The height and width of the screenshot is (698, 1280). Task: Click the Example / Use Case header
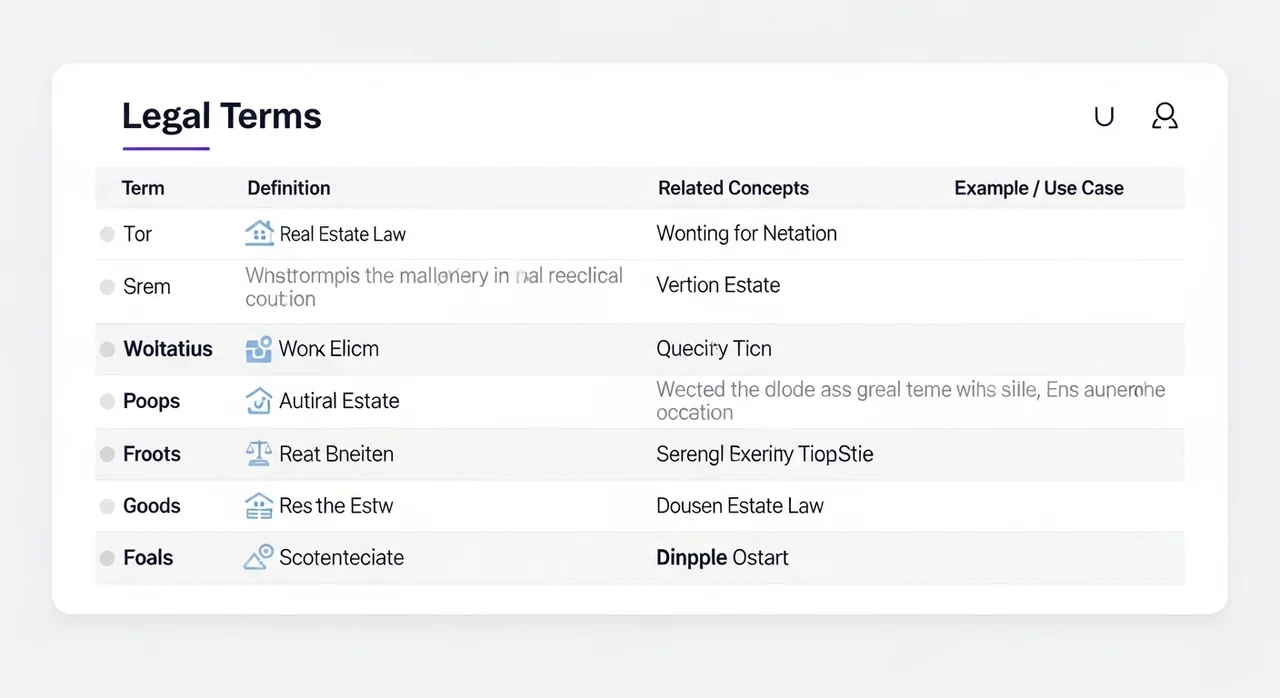pos(1038,188)
